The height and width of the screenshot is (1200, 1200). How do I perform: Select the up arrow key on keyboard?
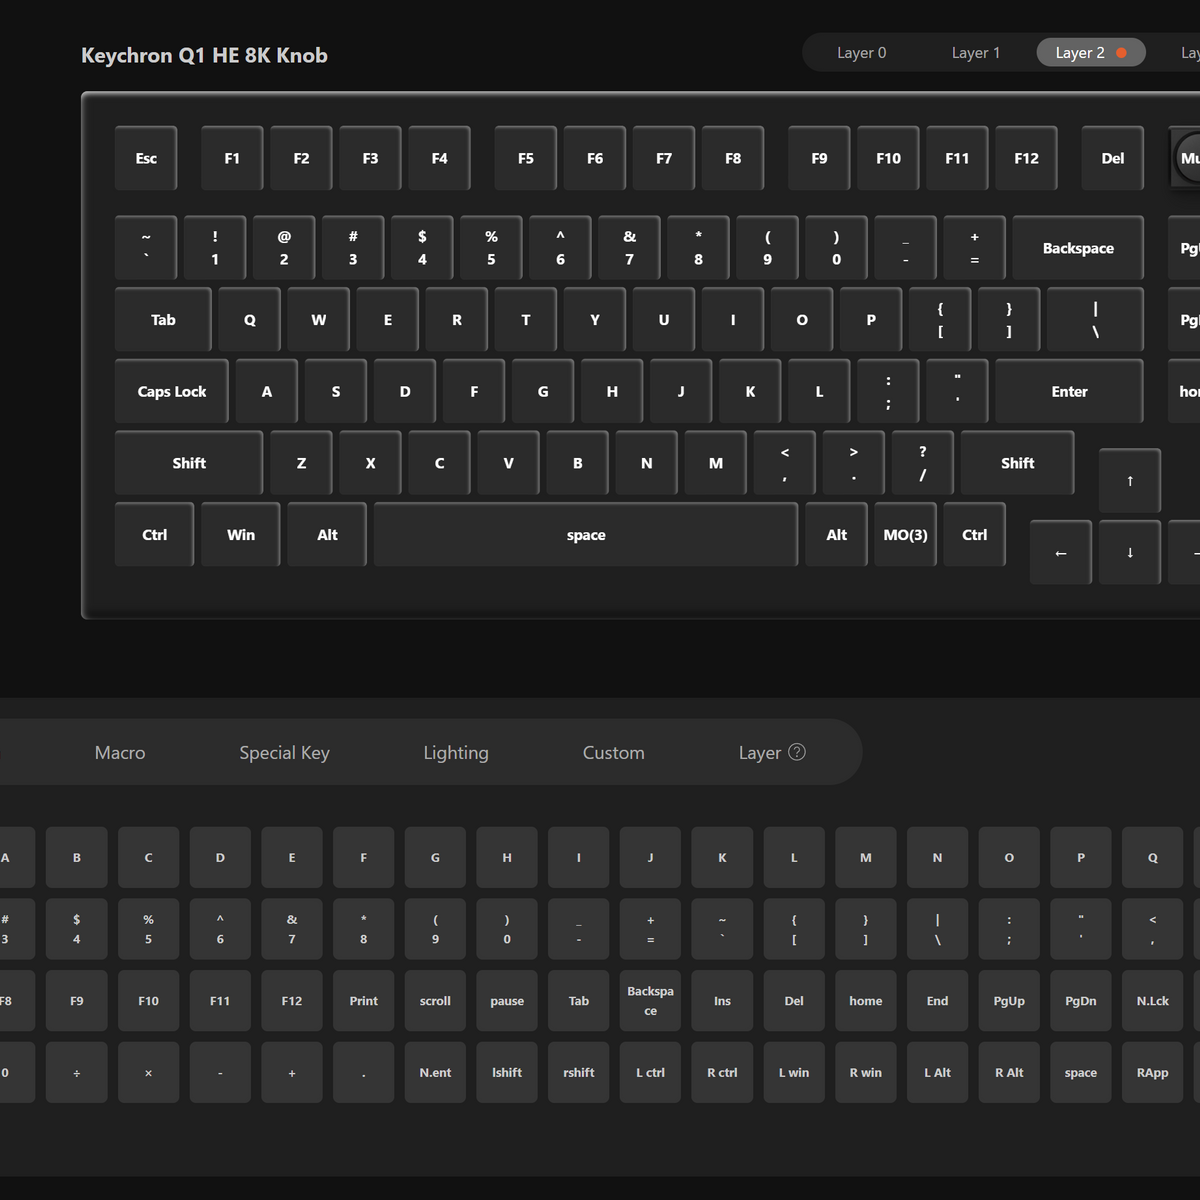[x=1129, y=481]
